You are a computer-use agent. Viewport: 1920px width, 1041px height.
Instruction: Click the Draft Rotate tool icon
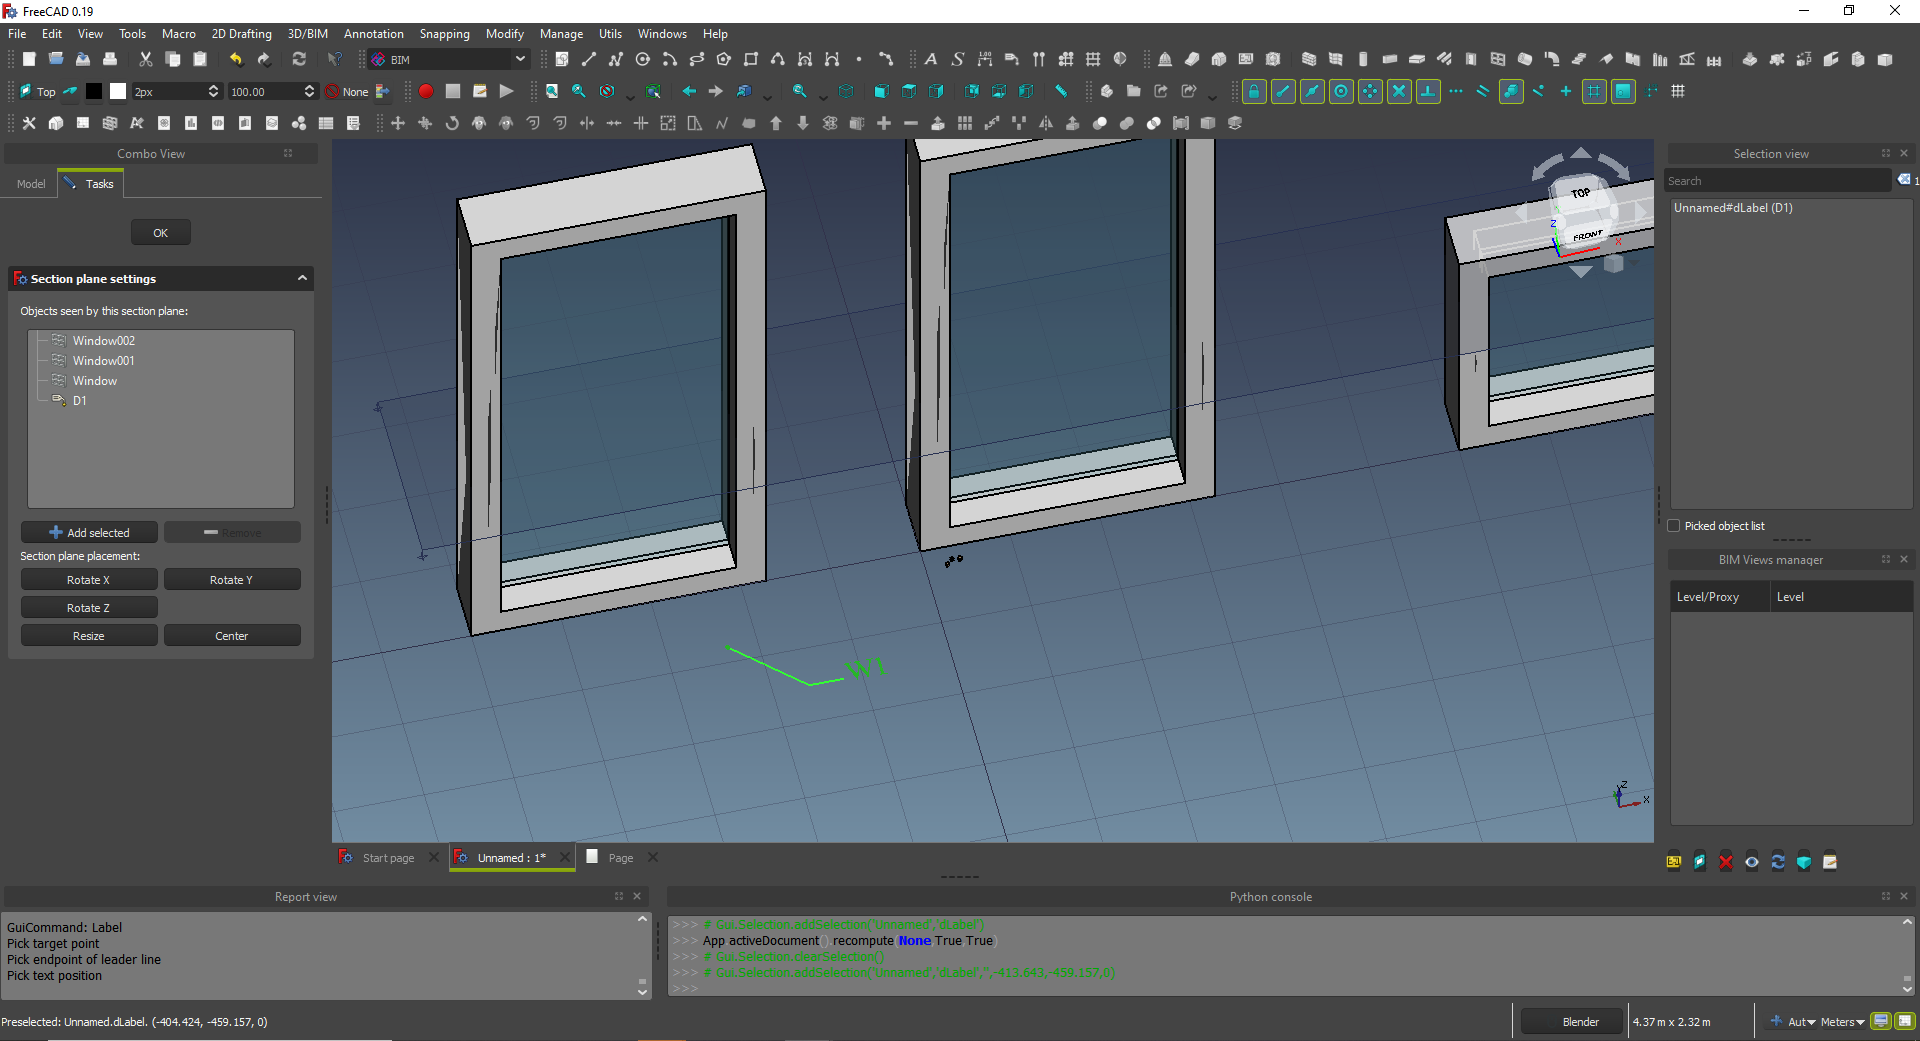tap(452, 123)
